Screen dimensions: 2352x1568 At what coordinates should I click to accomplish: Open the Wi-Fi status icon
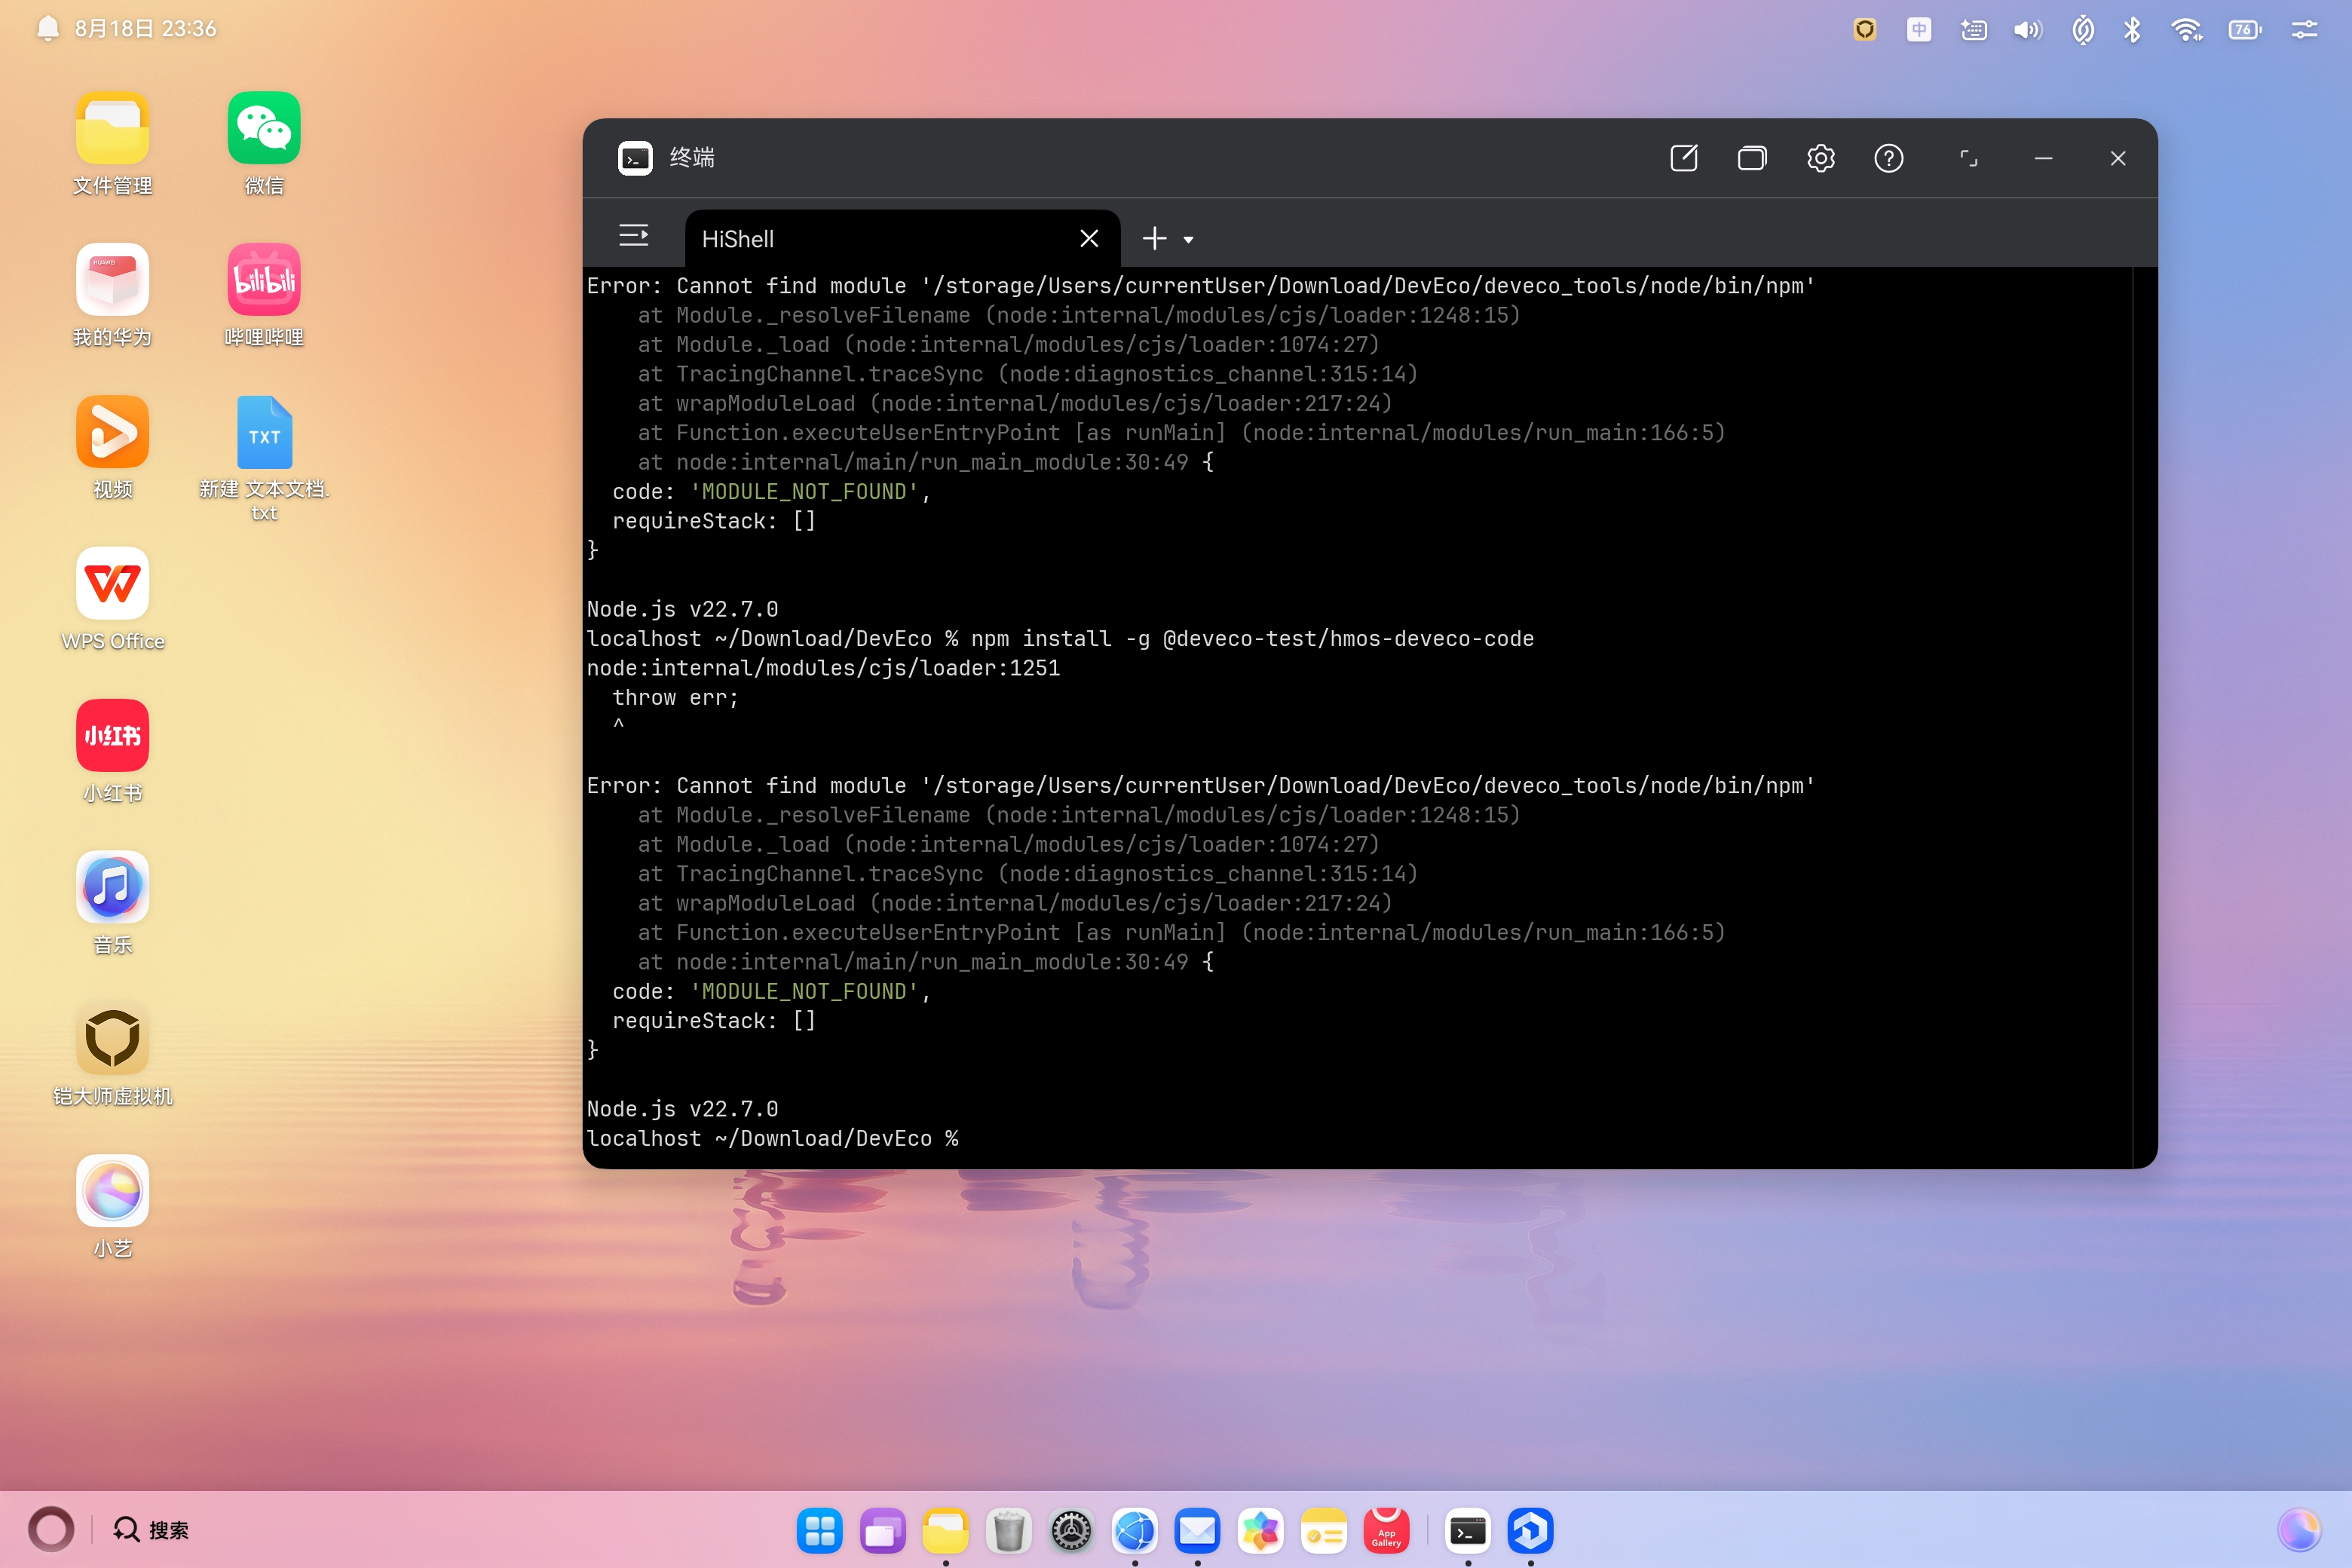tap(2187, 29)
